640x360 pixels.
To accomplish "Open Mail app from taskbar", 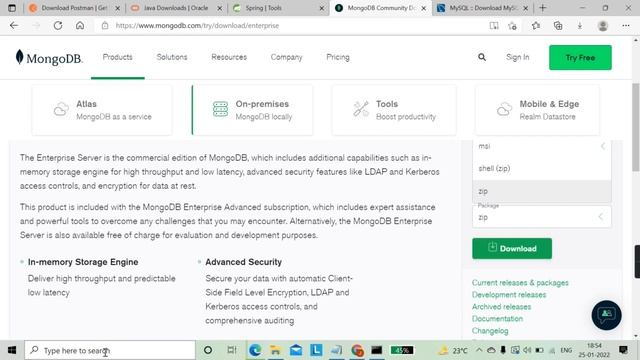I will [296, 350].
